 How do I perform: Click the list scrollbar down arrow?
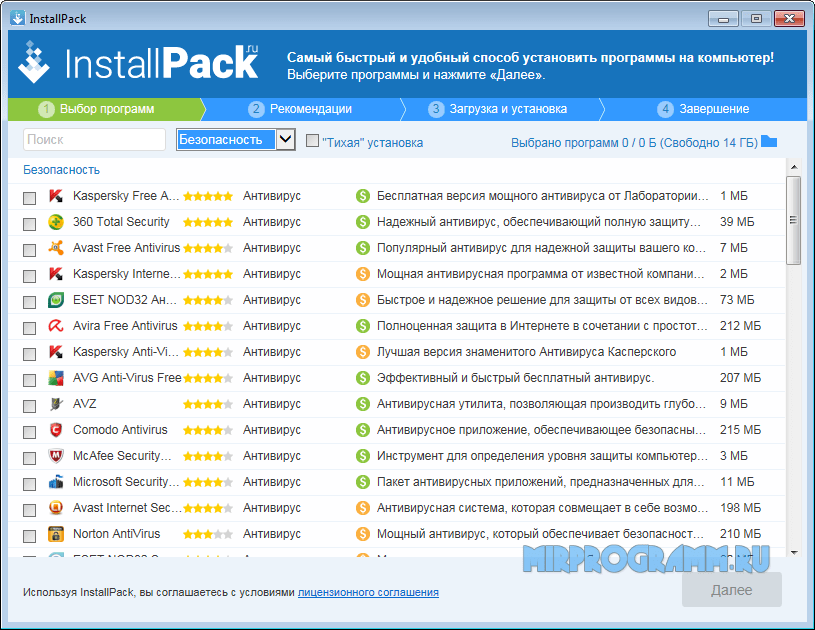point(794,553)
